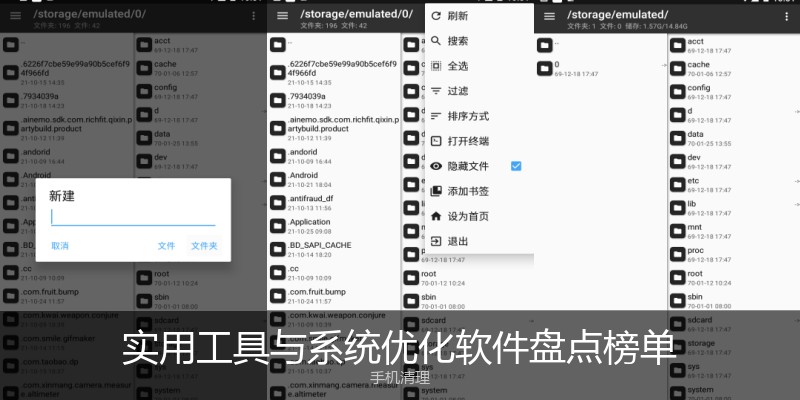Choose 设为首页 from the menu
Viewport: 800px width, 400px height.
tap(479, 216)
